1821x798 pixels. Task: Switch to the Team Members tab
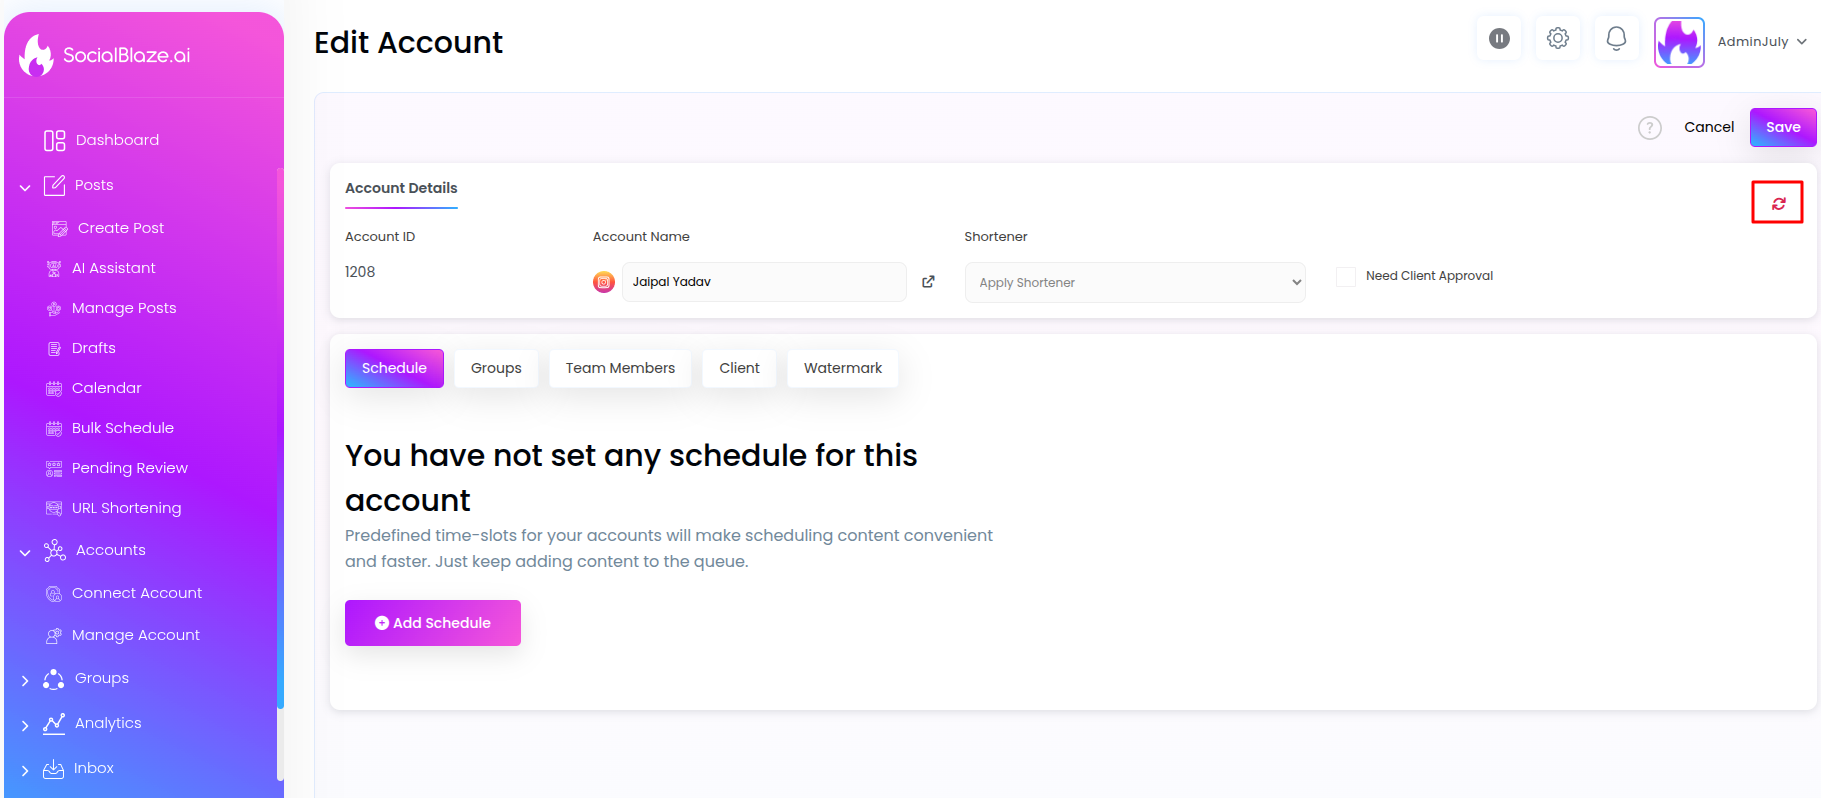tap(620, 368)
